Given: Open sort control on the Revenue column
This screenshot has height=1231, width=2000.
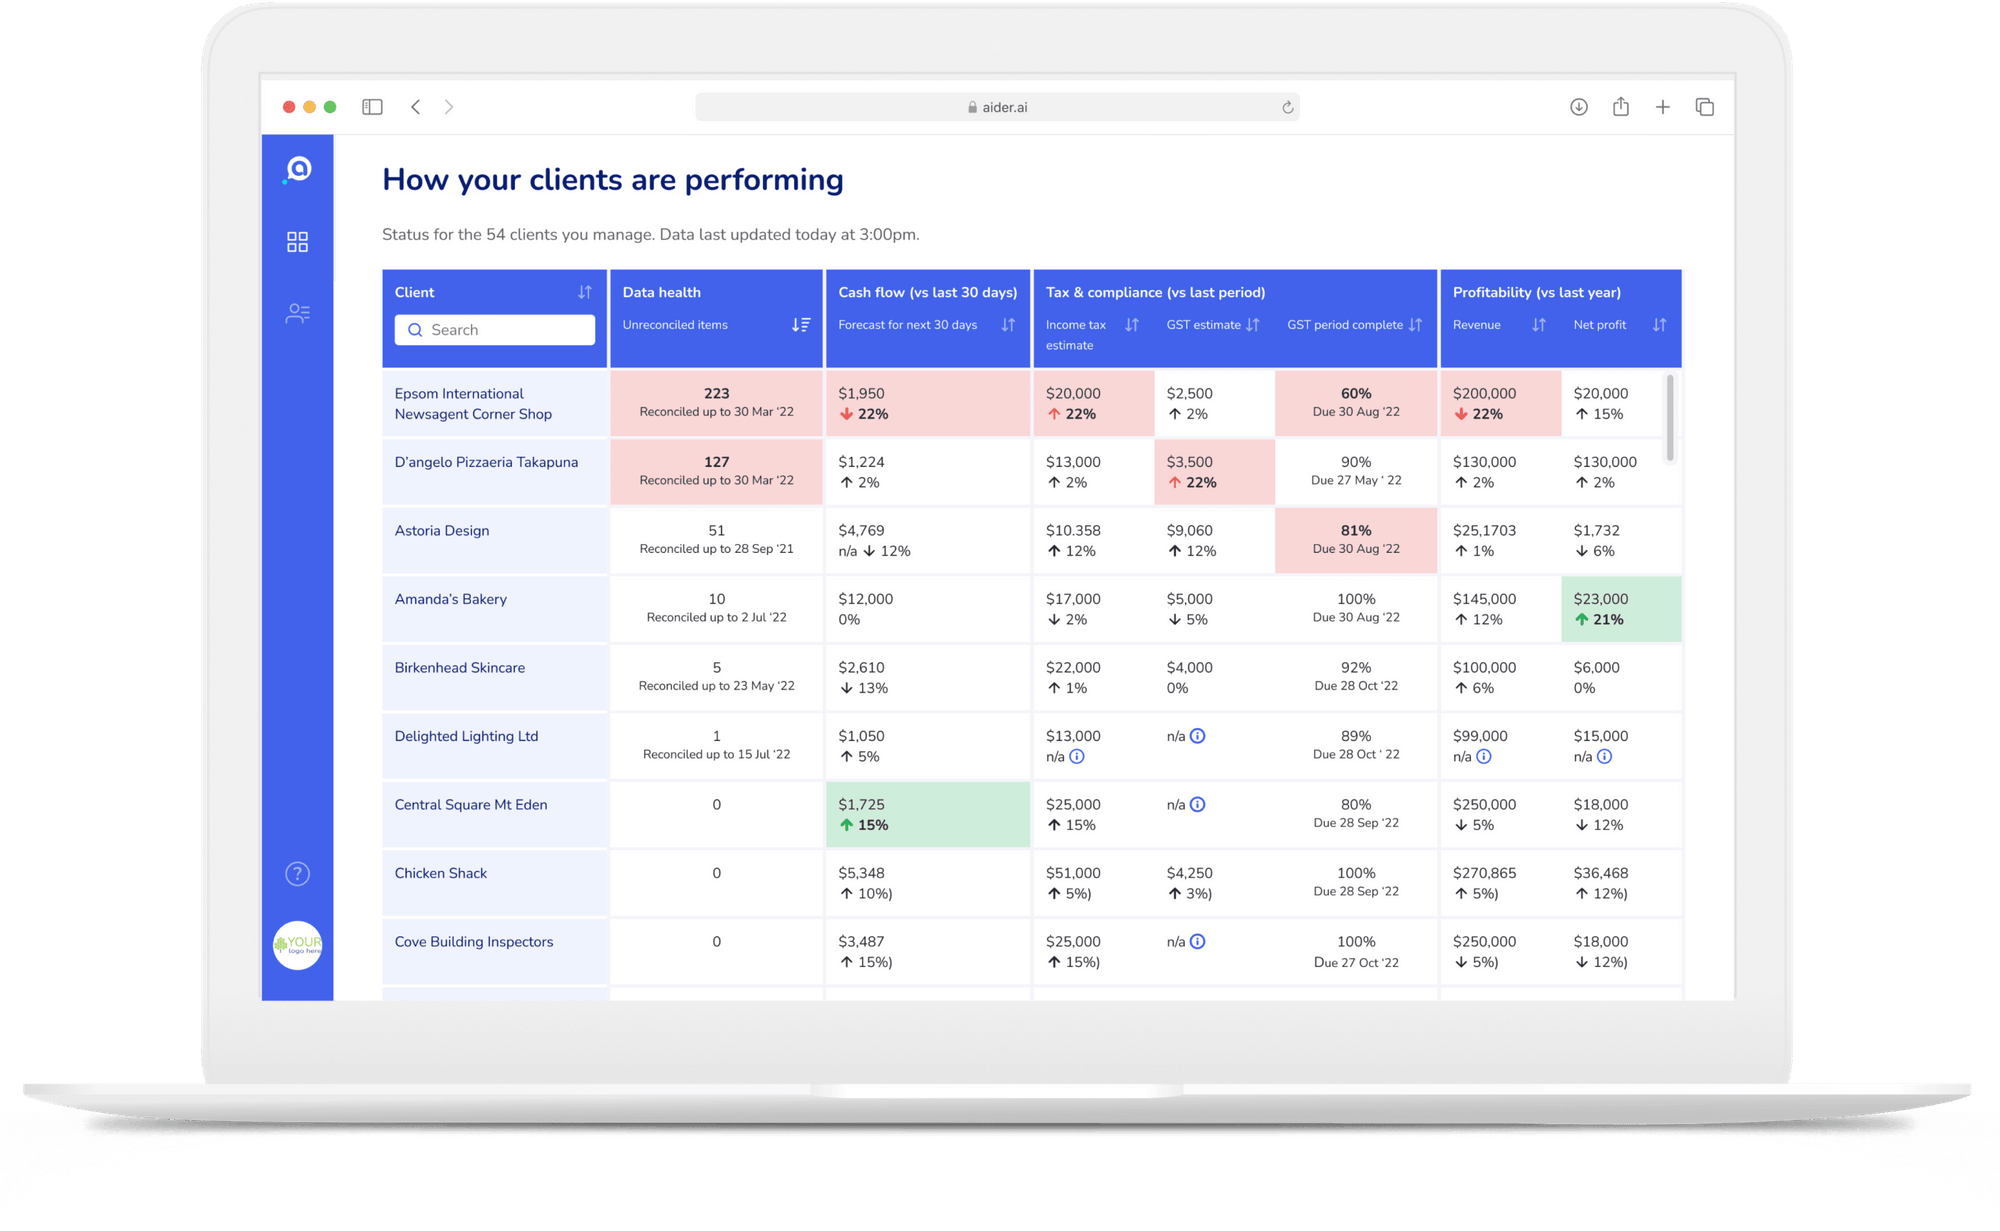Looking at the screenshot, I should point(1538,324).
